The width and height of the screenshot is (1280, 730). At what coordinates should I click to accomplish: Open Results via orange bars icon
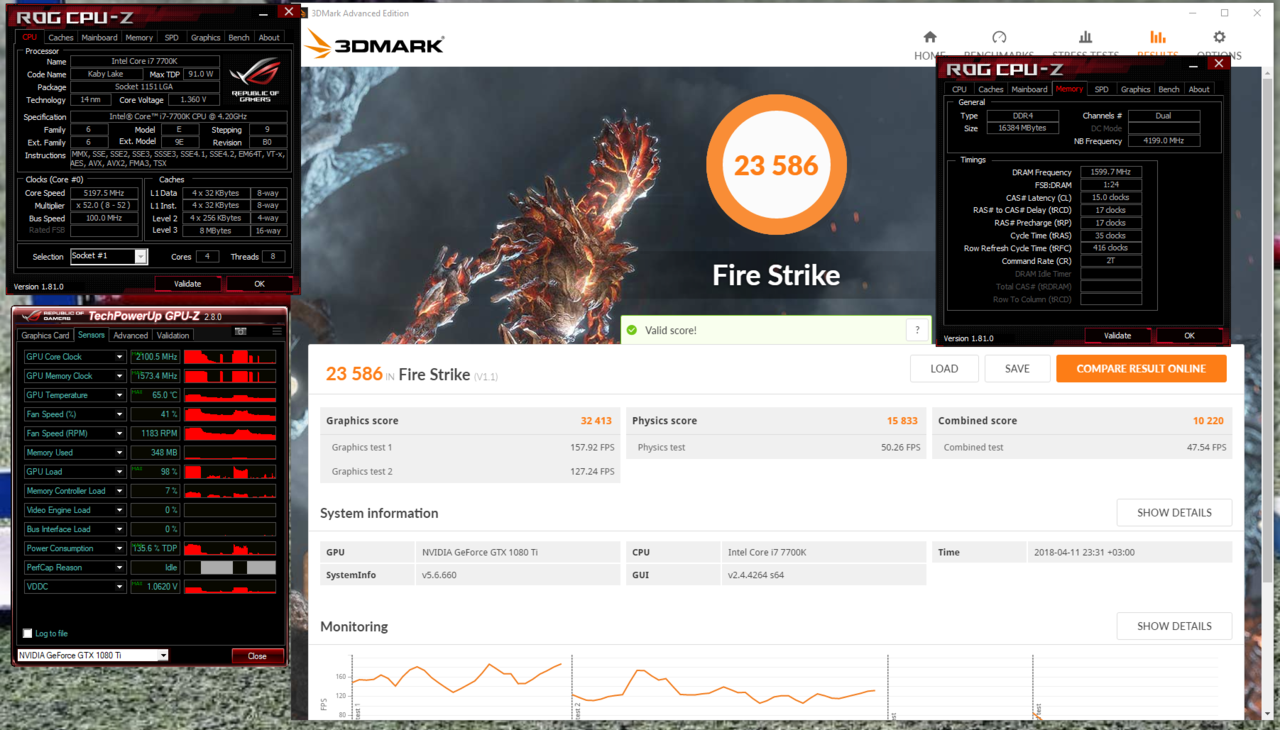(1157, 37)
